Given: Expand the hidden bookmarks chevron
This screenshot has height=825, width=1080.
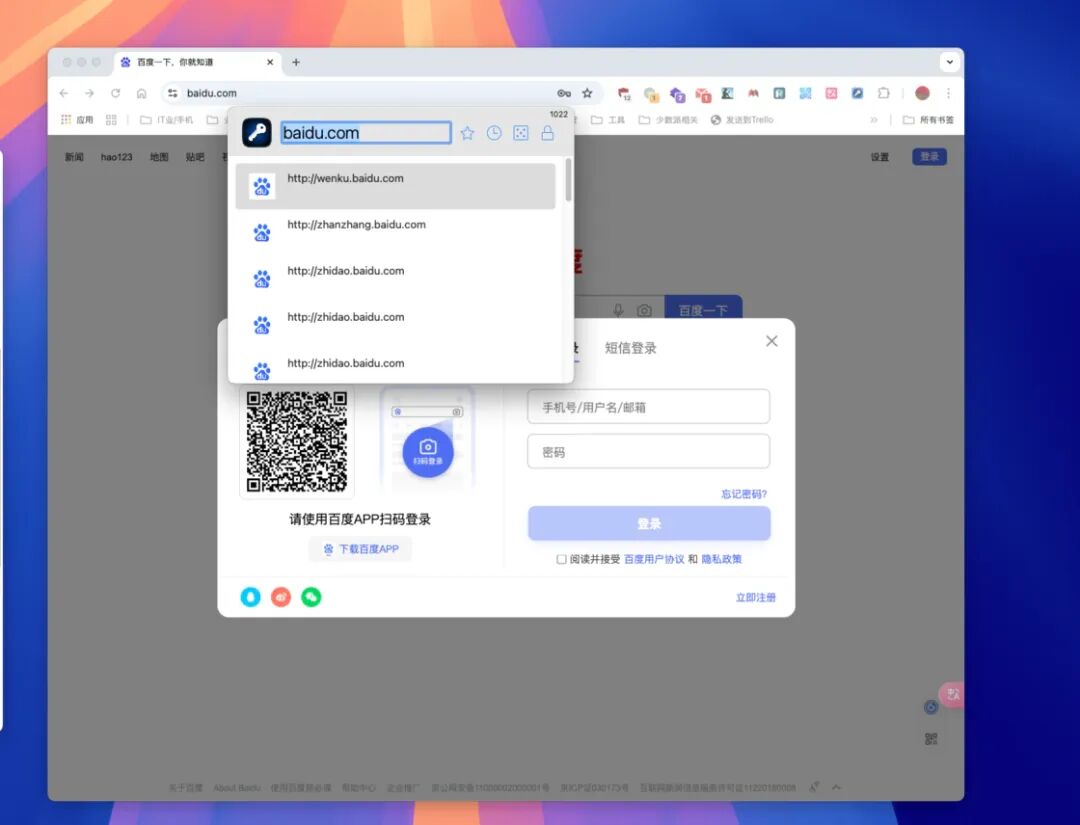Looking at the screenshot, I should tap(874, 120).
